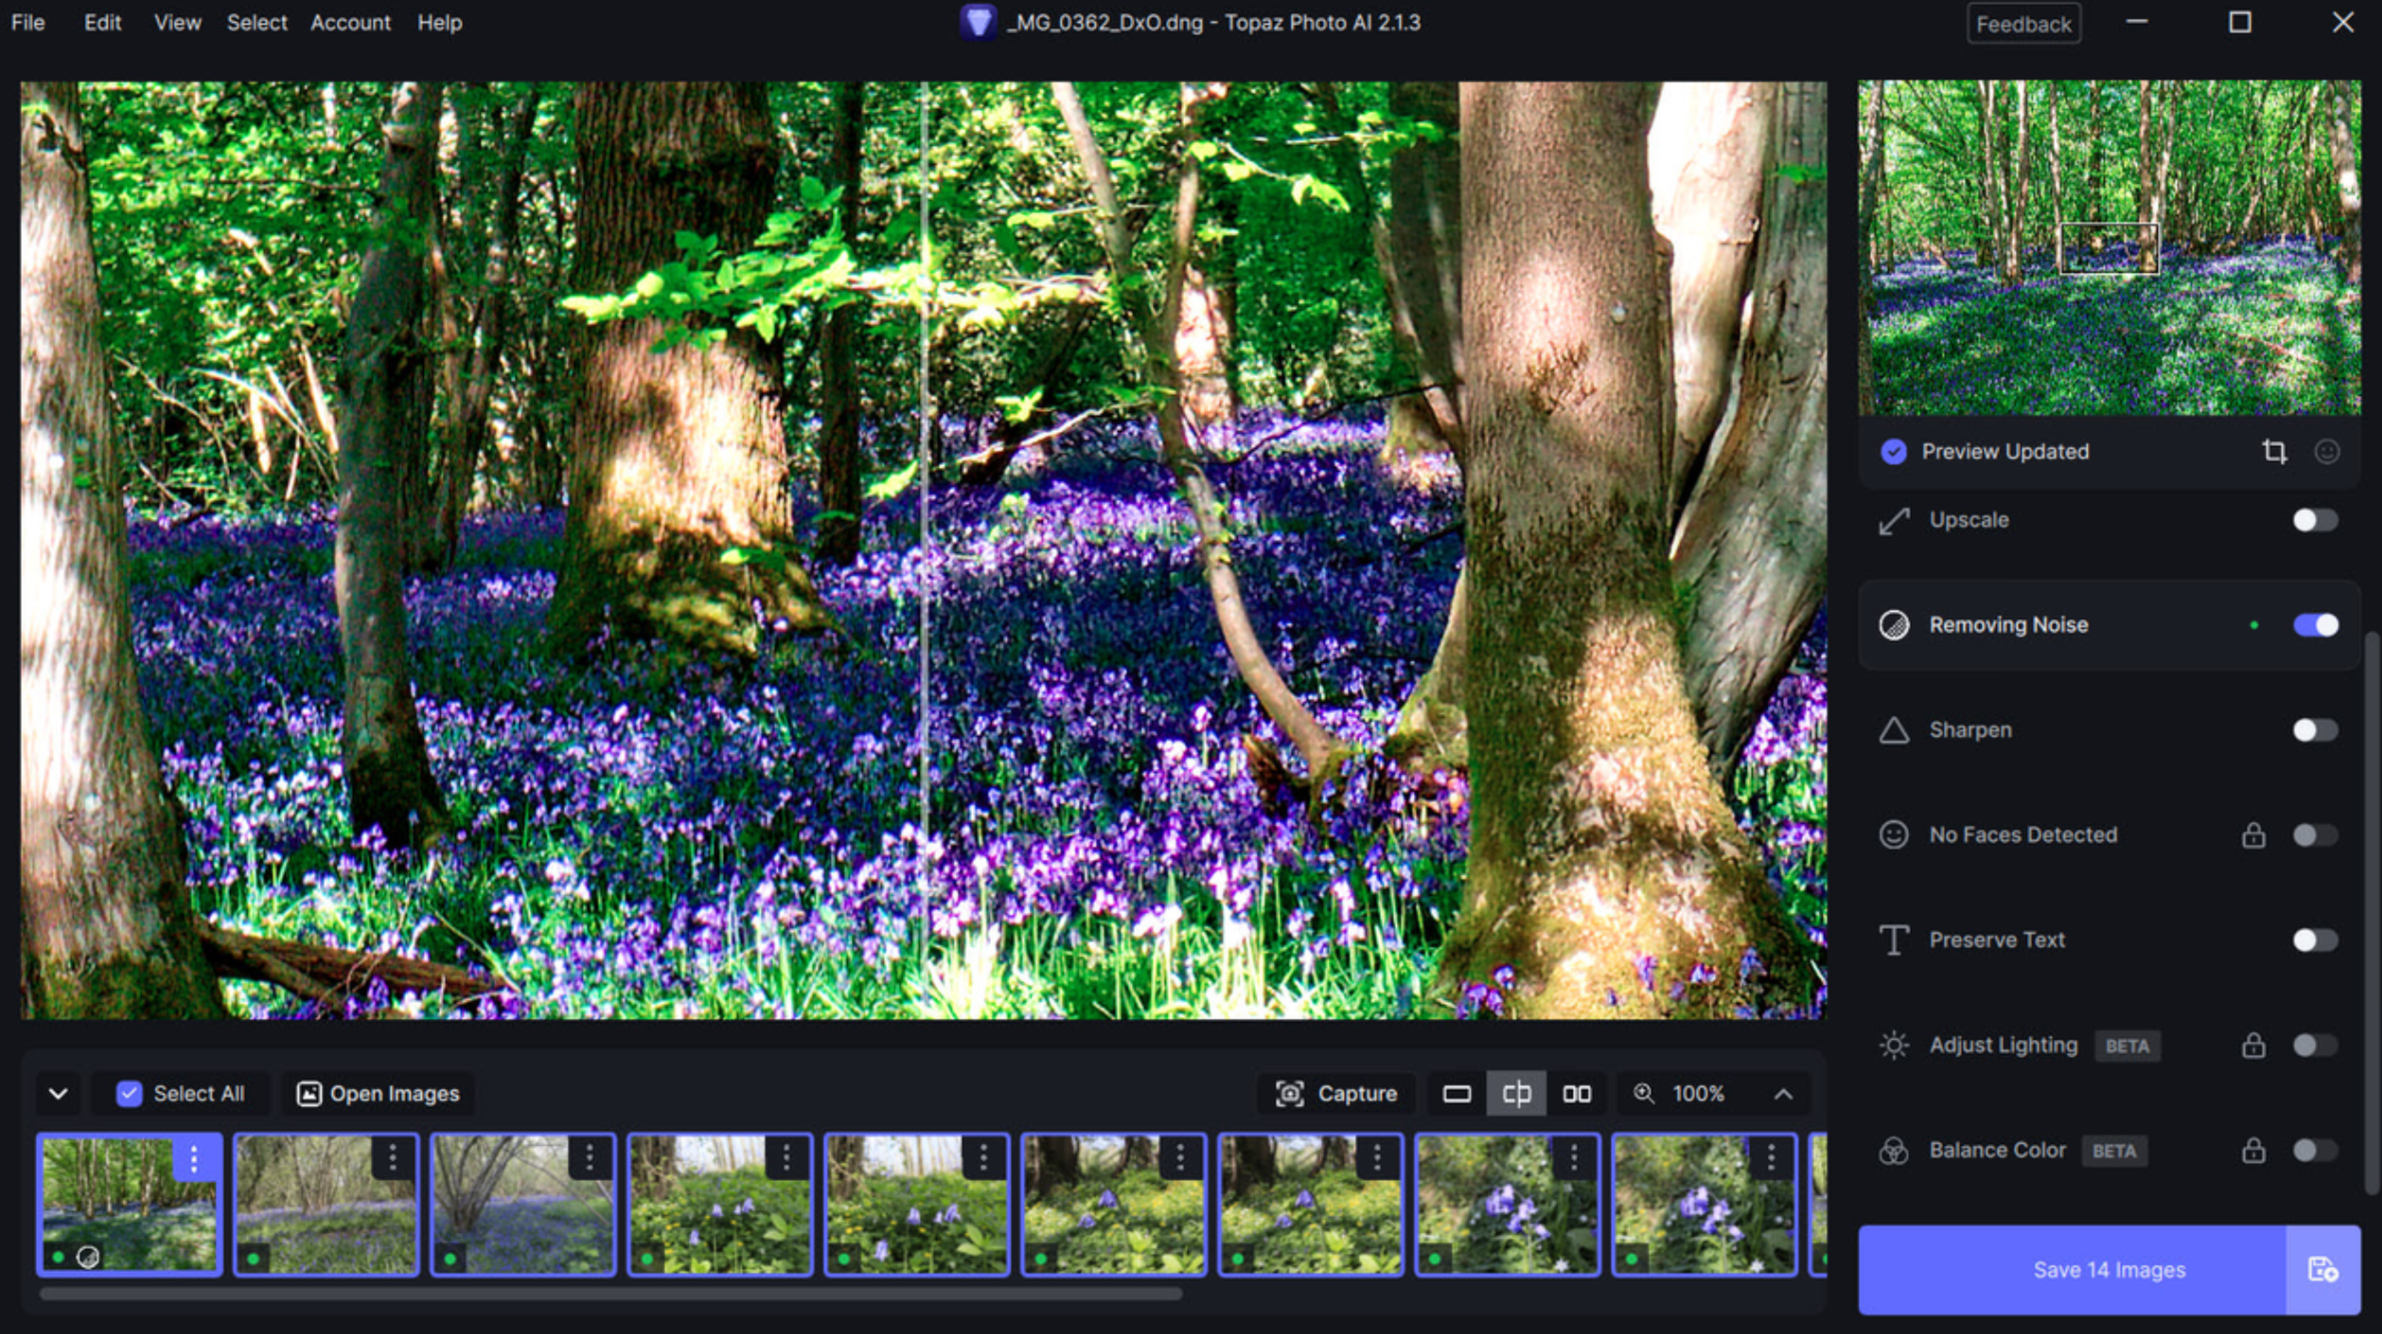Open the Account menu
The width and height of the screenshot is (2382, 1334).
coord(350,22)
